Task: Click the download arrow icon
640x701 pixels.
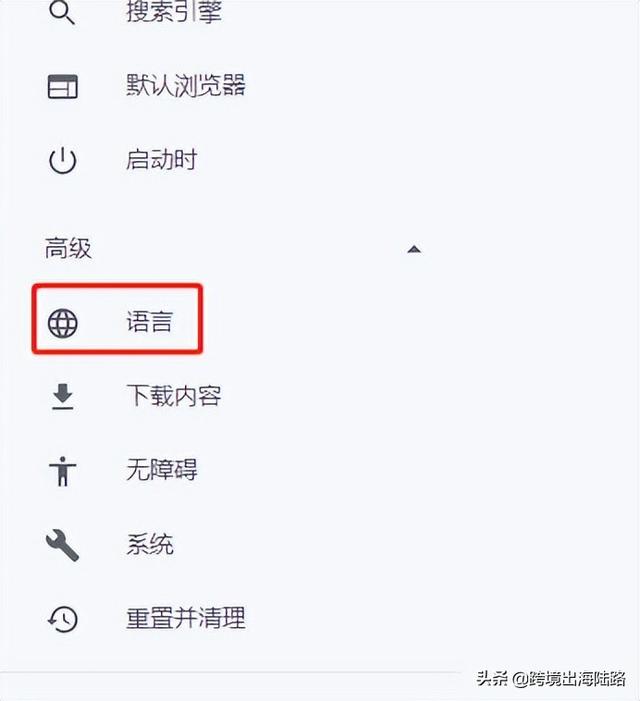Action: pyautogui.click(x=63, y=397)
